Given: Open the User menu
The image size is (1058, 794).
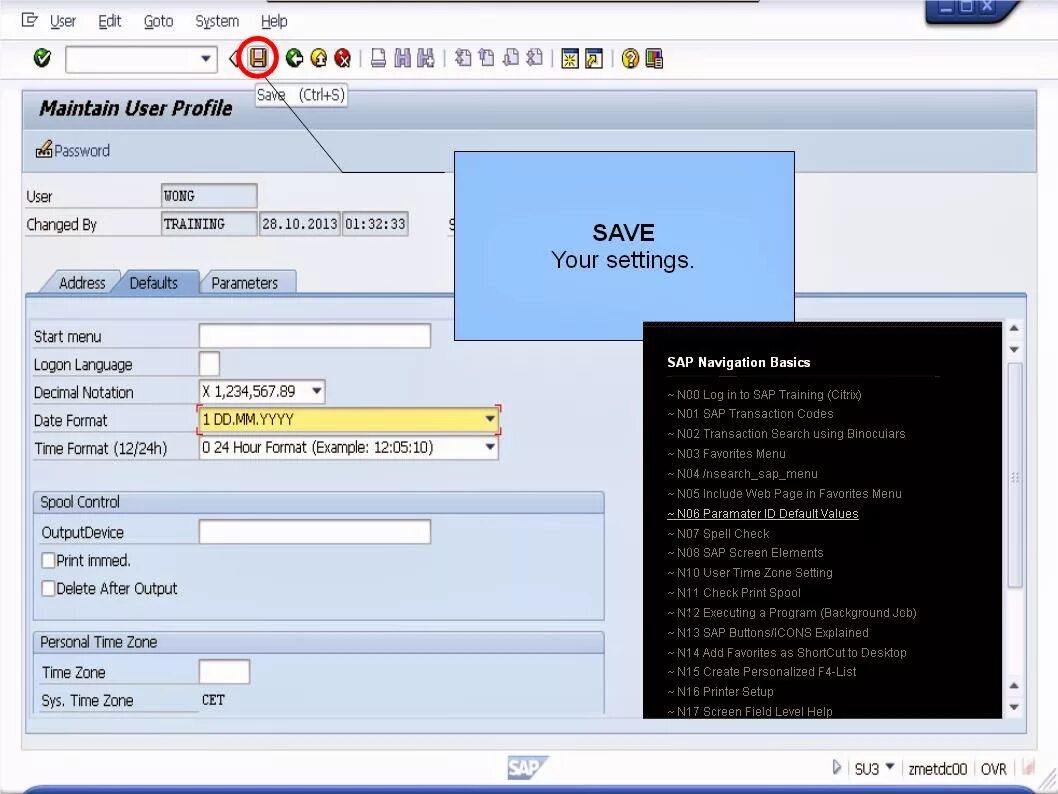Looking at the screenshot, I should tap(63, 21).
